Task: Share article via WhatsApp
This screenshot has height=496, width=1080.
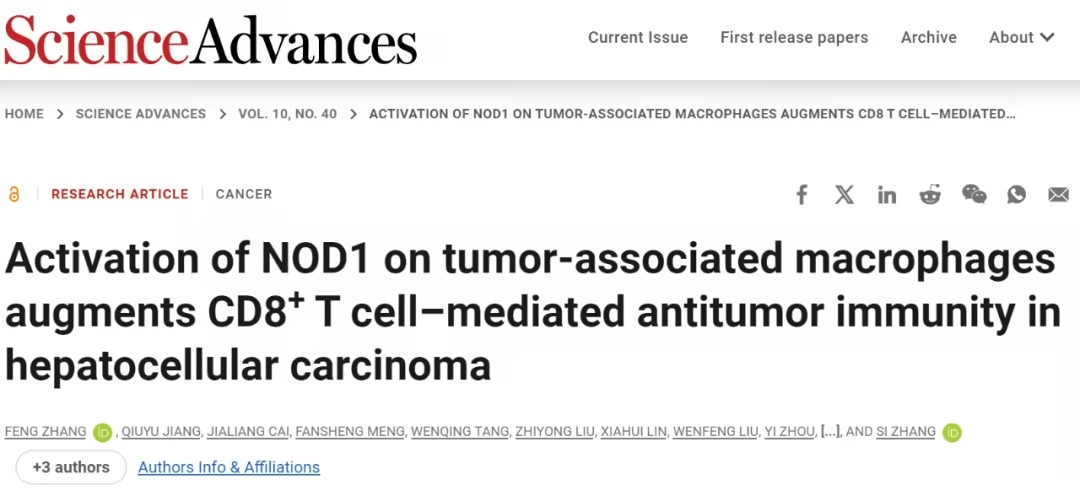Action: tap(1017, 195)
